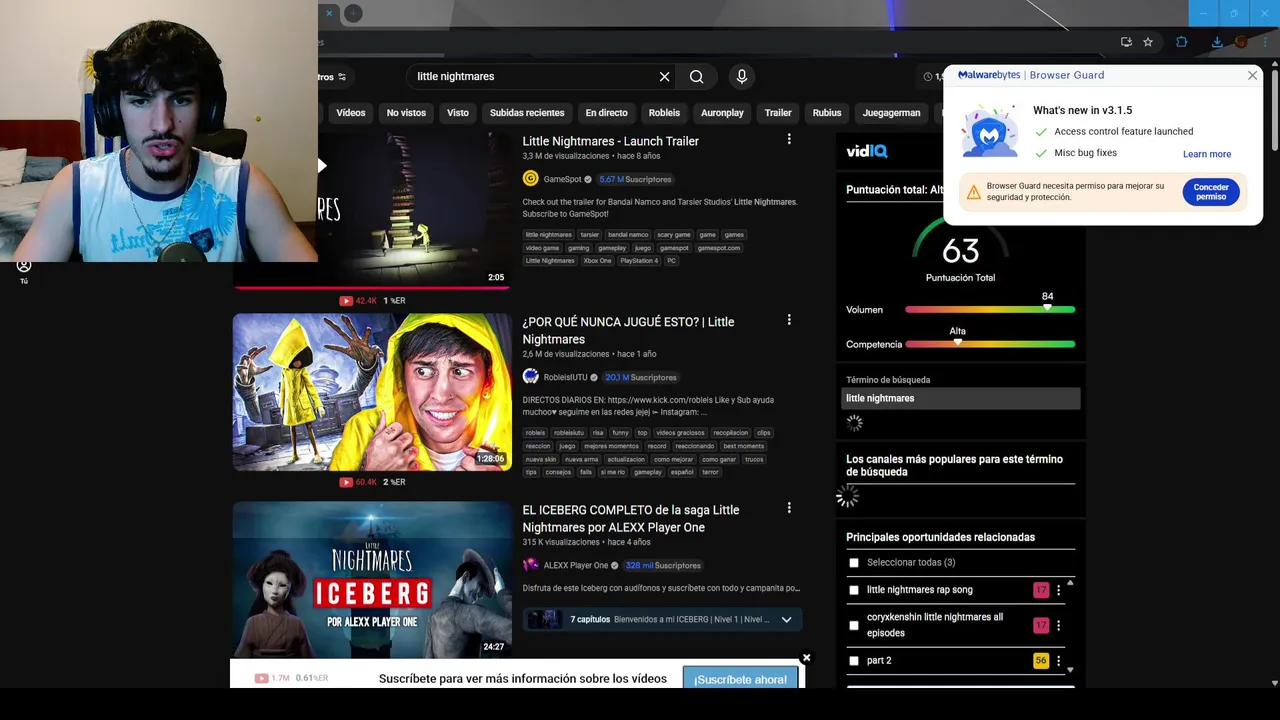Open the browser three-dot menu
1280x720 pixels.
point(1264,42)
